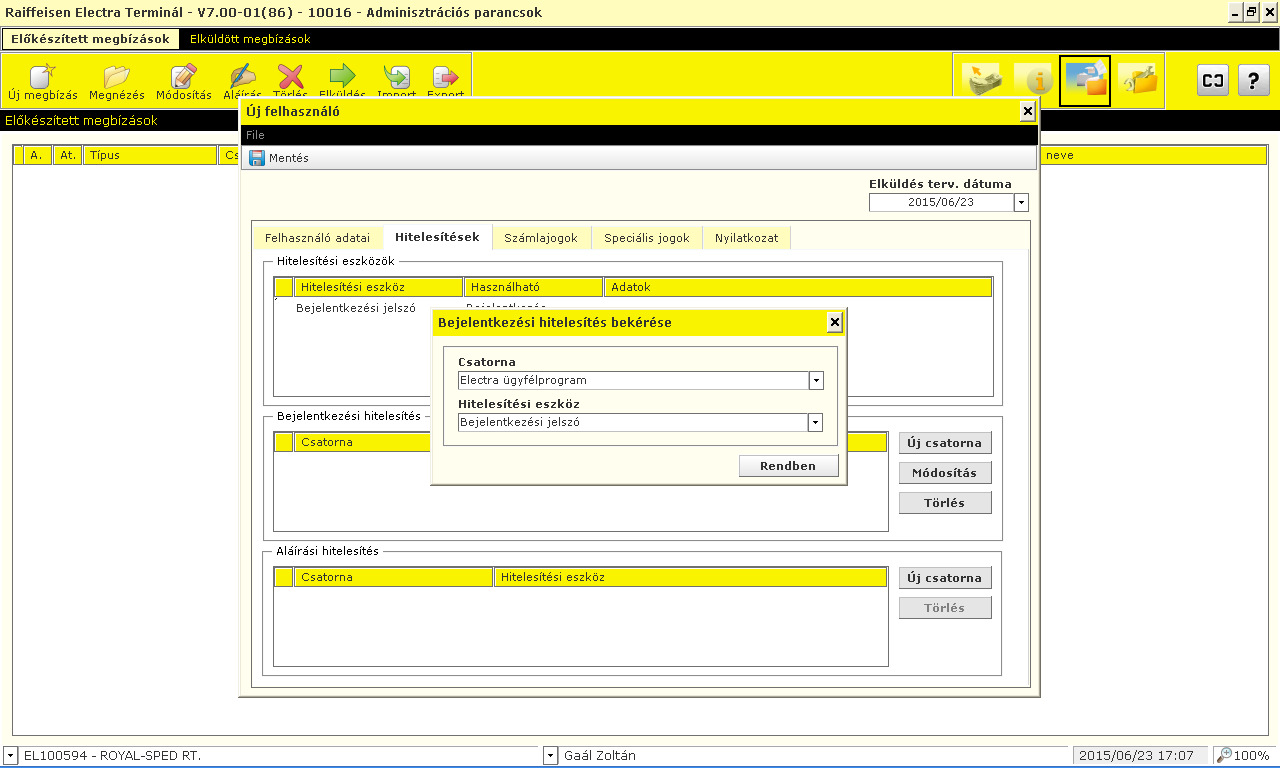Click Csatorna header in Bejelentkezési hitelesítés table

pos(362,442)
